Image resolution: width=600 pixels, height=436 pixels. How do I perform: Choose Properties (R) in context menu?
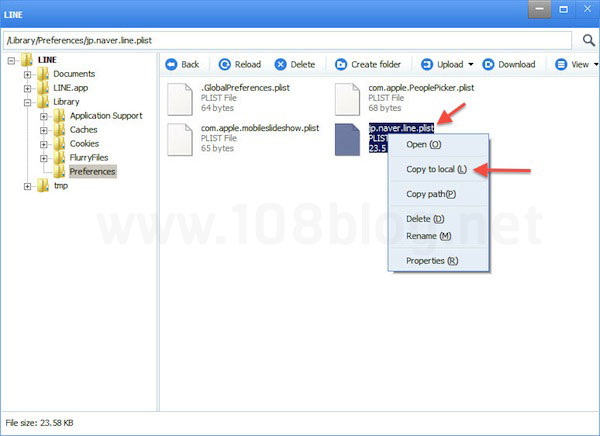pyautogui.click(x=439, y=261)
